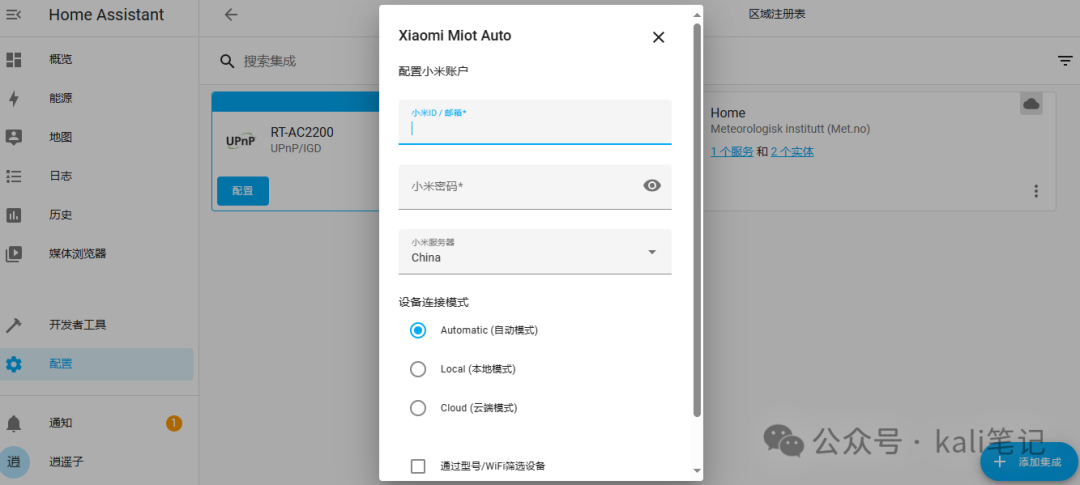Image resolution: width=1080 pixels, height=485 pixels.
Task: Focus the 小米ID / 邮箱 input field
Action: tap(534, 122)
